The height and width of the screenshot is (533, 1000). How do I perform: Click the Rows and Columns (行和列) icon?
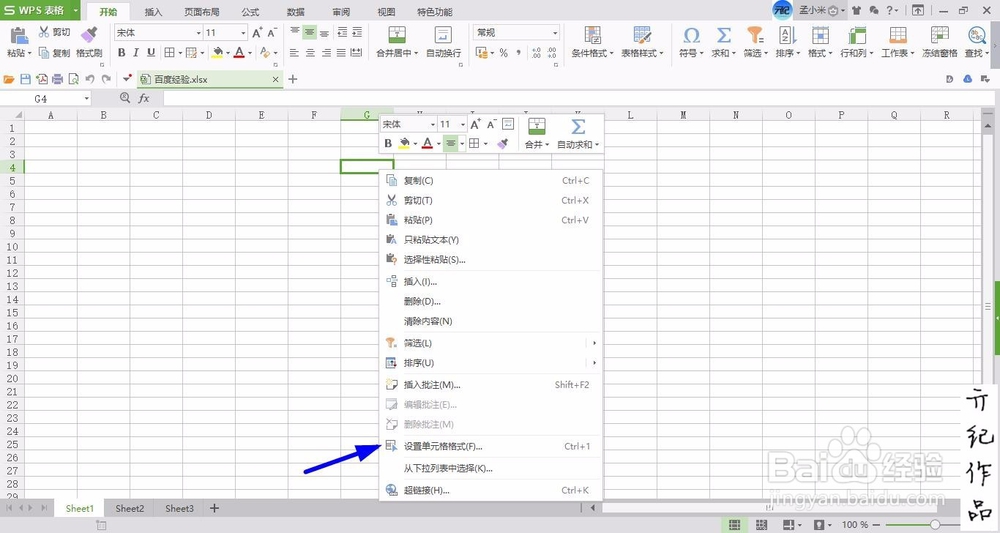tap(857, 34)
